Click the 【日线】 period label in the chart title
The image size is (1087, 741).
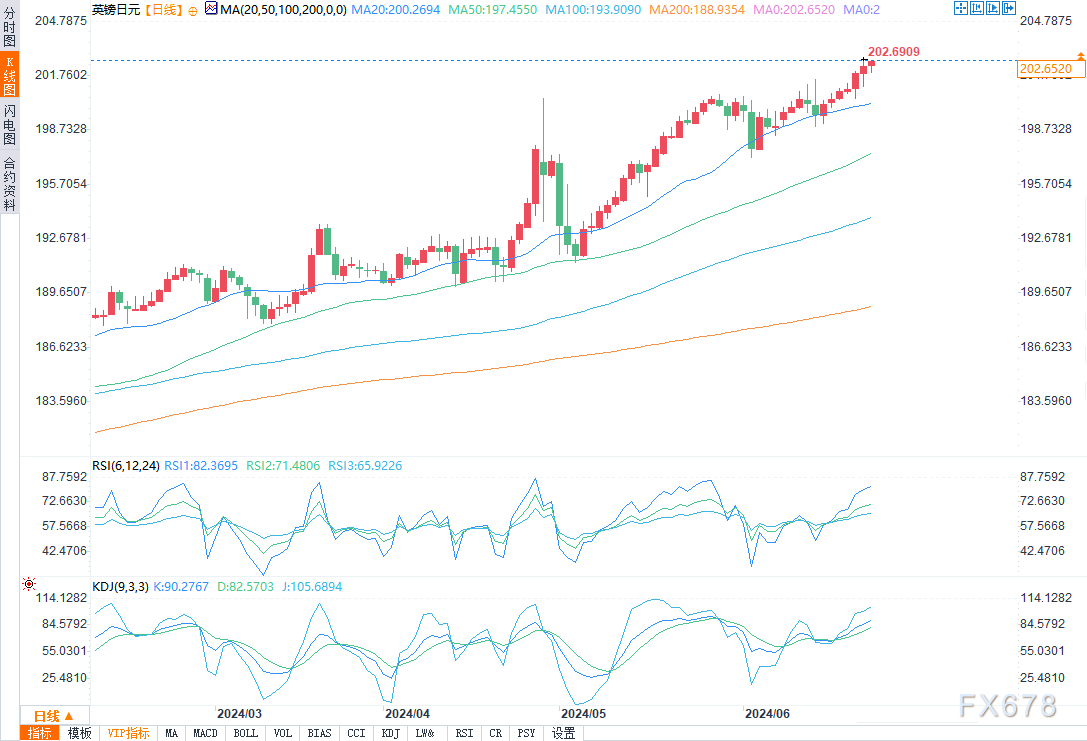click(164, 10)
